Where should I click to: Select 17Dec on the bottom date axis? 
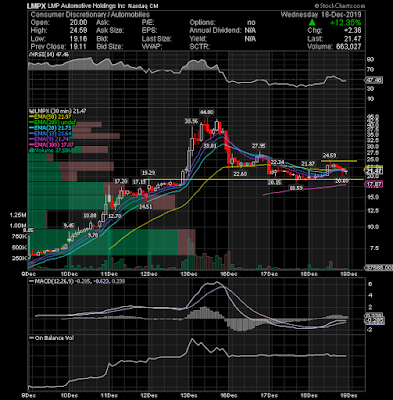pyautogui.click(x=270, y=395)
